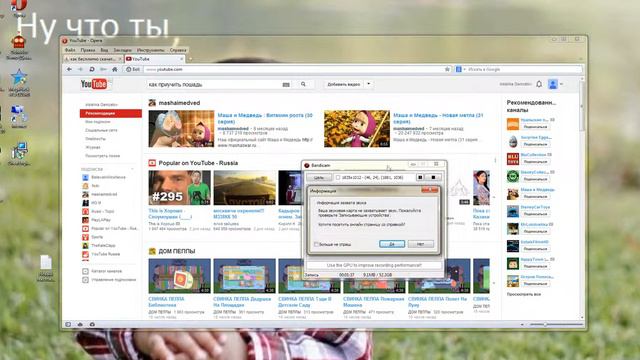Viewport: 640px width, 360px height.
Task: Click Да in the Информация dialog
Action: 392,244
